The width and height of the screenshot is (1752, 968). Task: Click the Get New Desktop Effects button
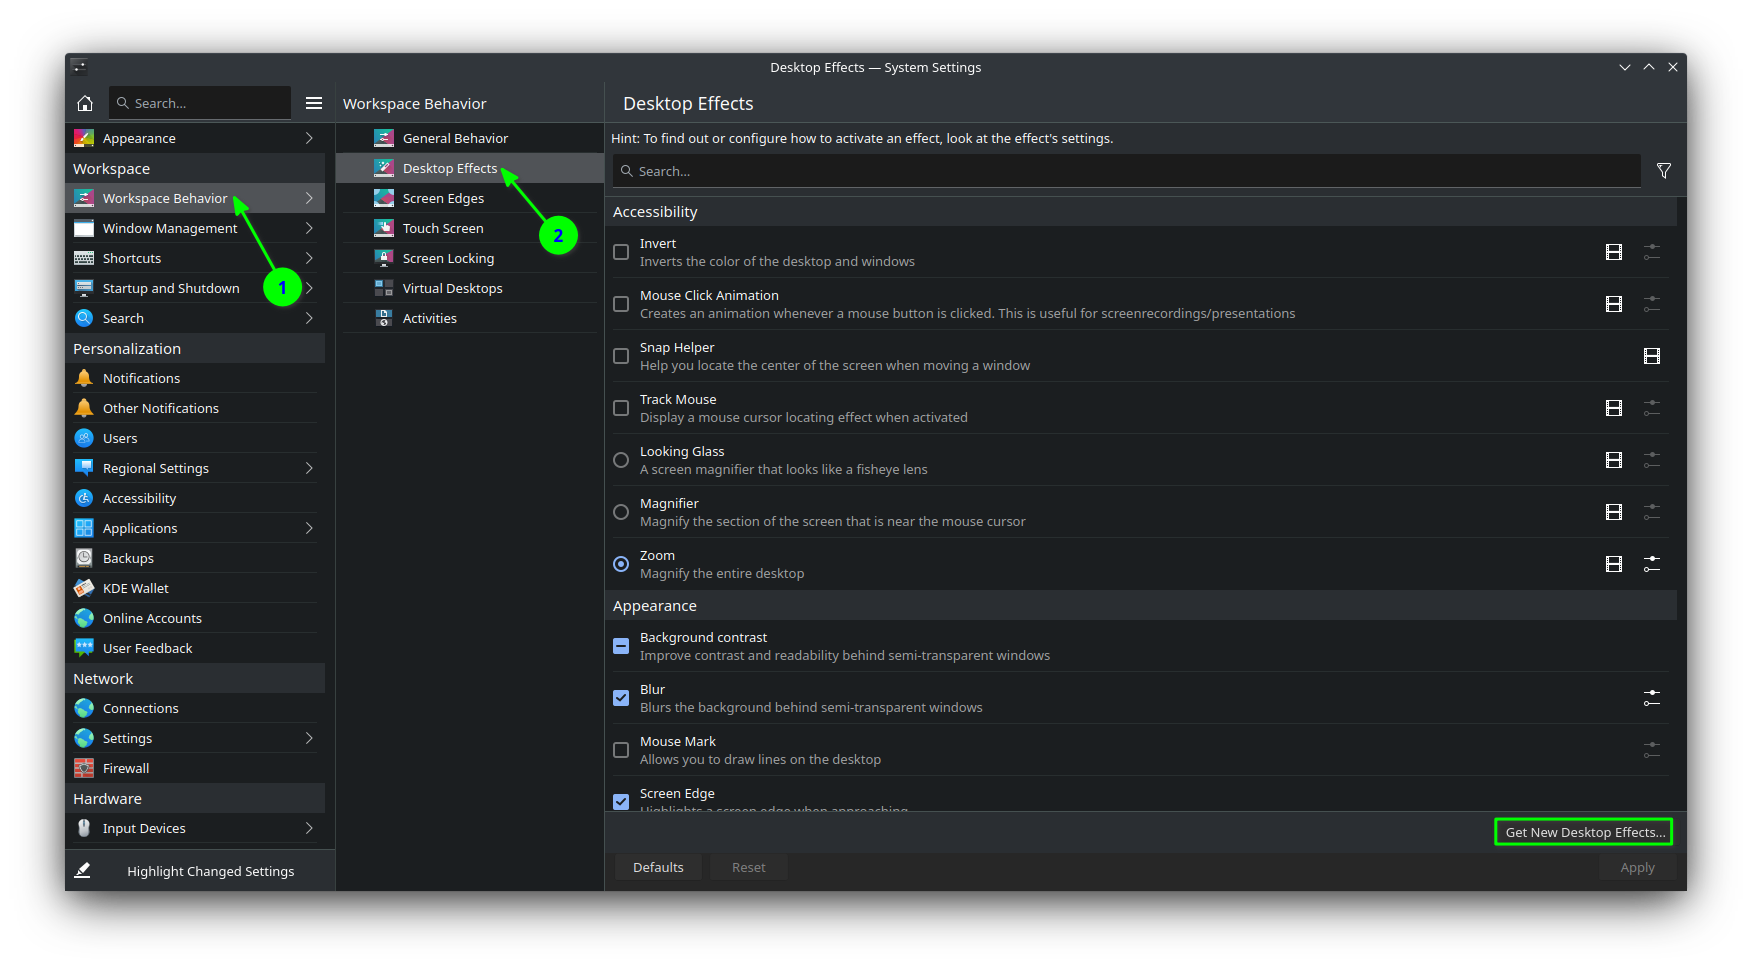tap(1583, 831)
